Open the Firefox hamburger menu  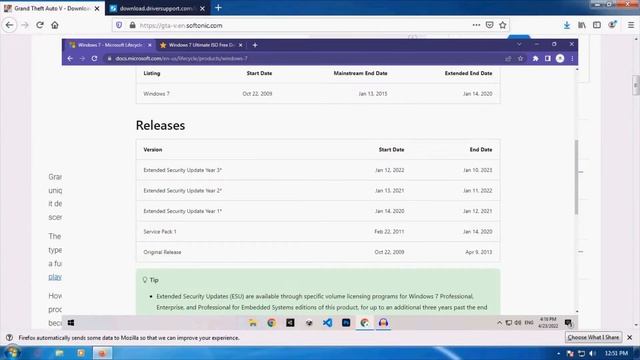click(631, 25)
